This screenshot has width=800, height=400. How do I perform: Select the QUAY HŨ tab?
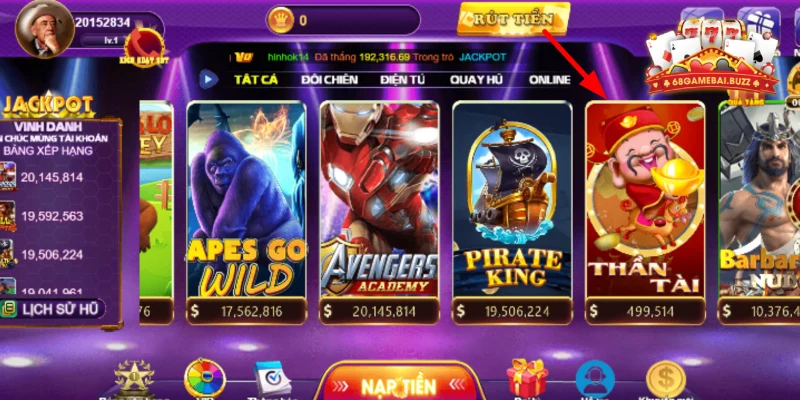[x=476, y=80]
